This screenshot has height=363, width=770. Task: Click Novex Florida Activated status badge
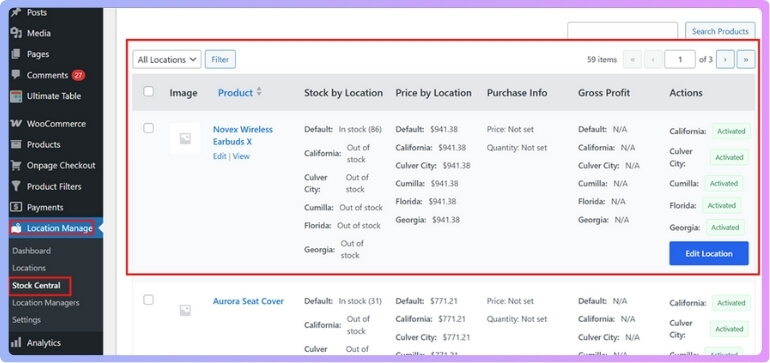tap(721, 205)
